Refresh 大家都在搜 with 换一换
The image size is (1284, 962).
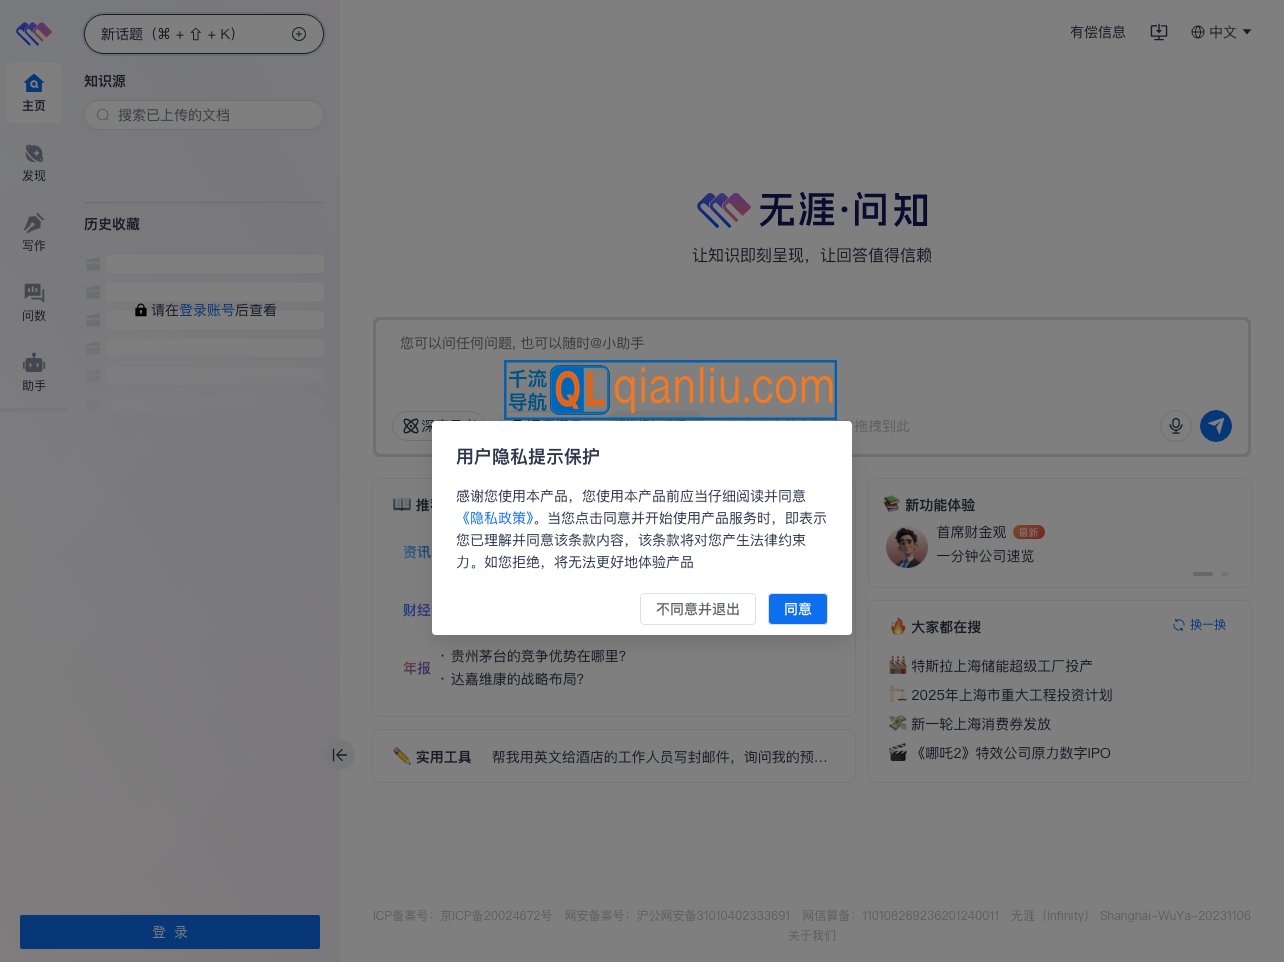click(x=1199, y=625)
